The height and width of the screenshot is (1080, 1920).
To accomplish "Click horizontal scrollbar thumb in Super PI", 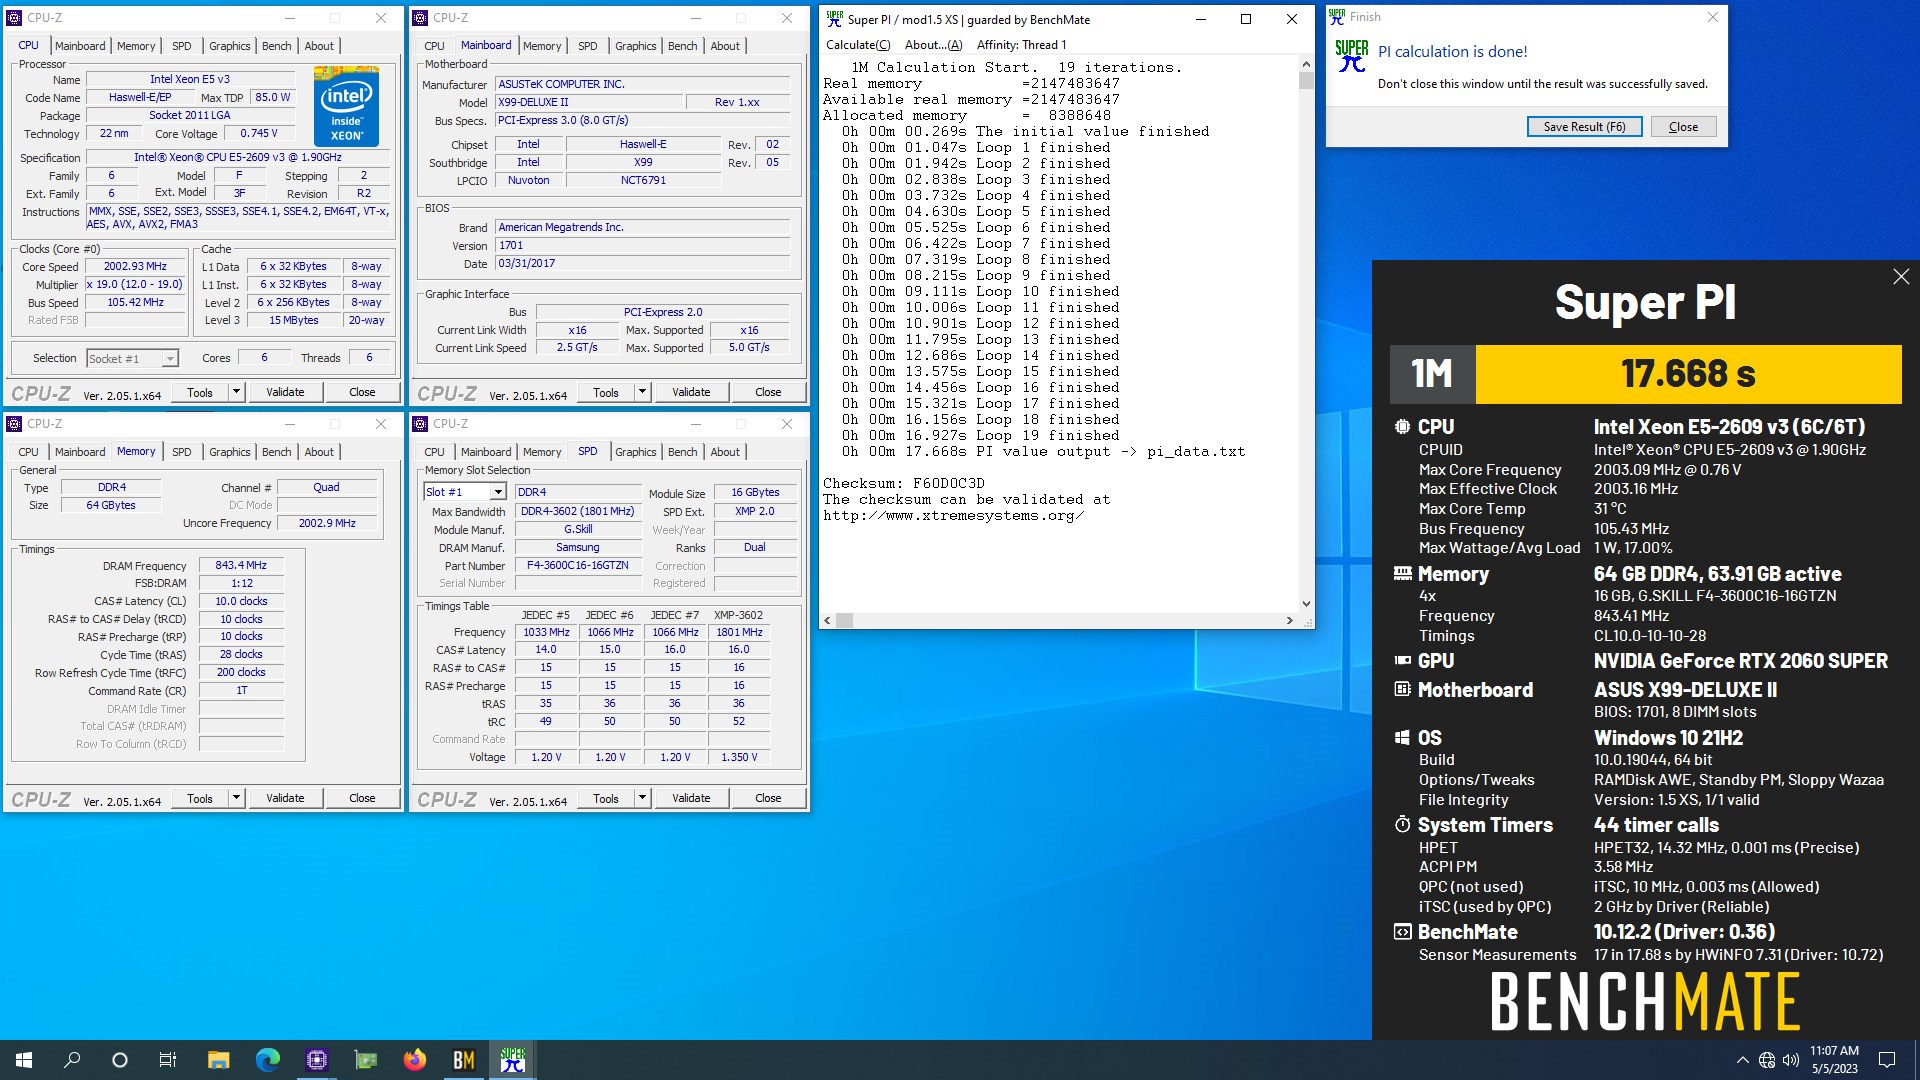I will [x=845, y=621].
